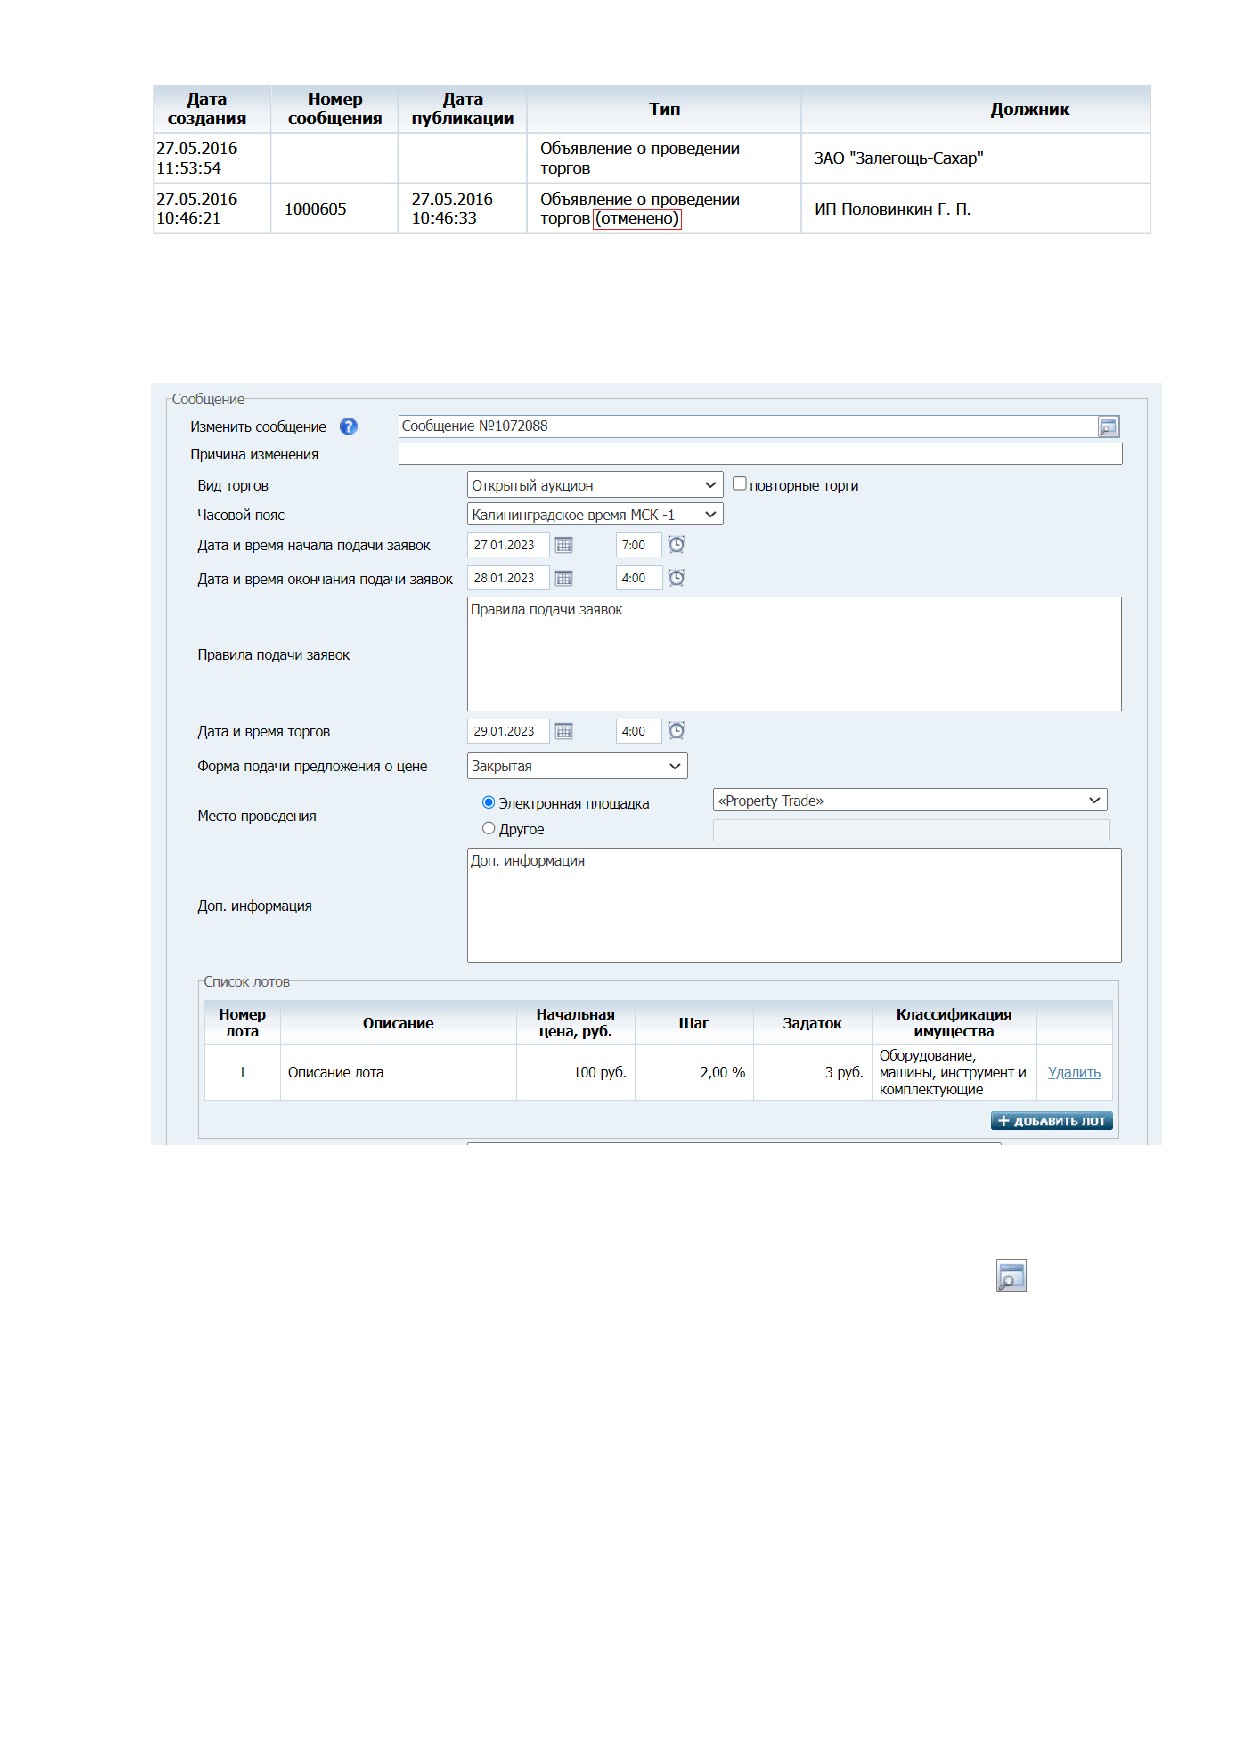Click the Причина изменения input field
Image resolution: width=1239 pixels, height=1752 pixels.
point(760,454)
